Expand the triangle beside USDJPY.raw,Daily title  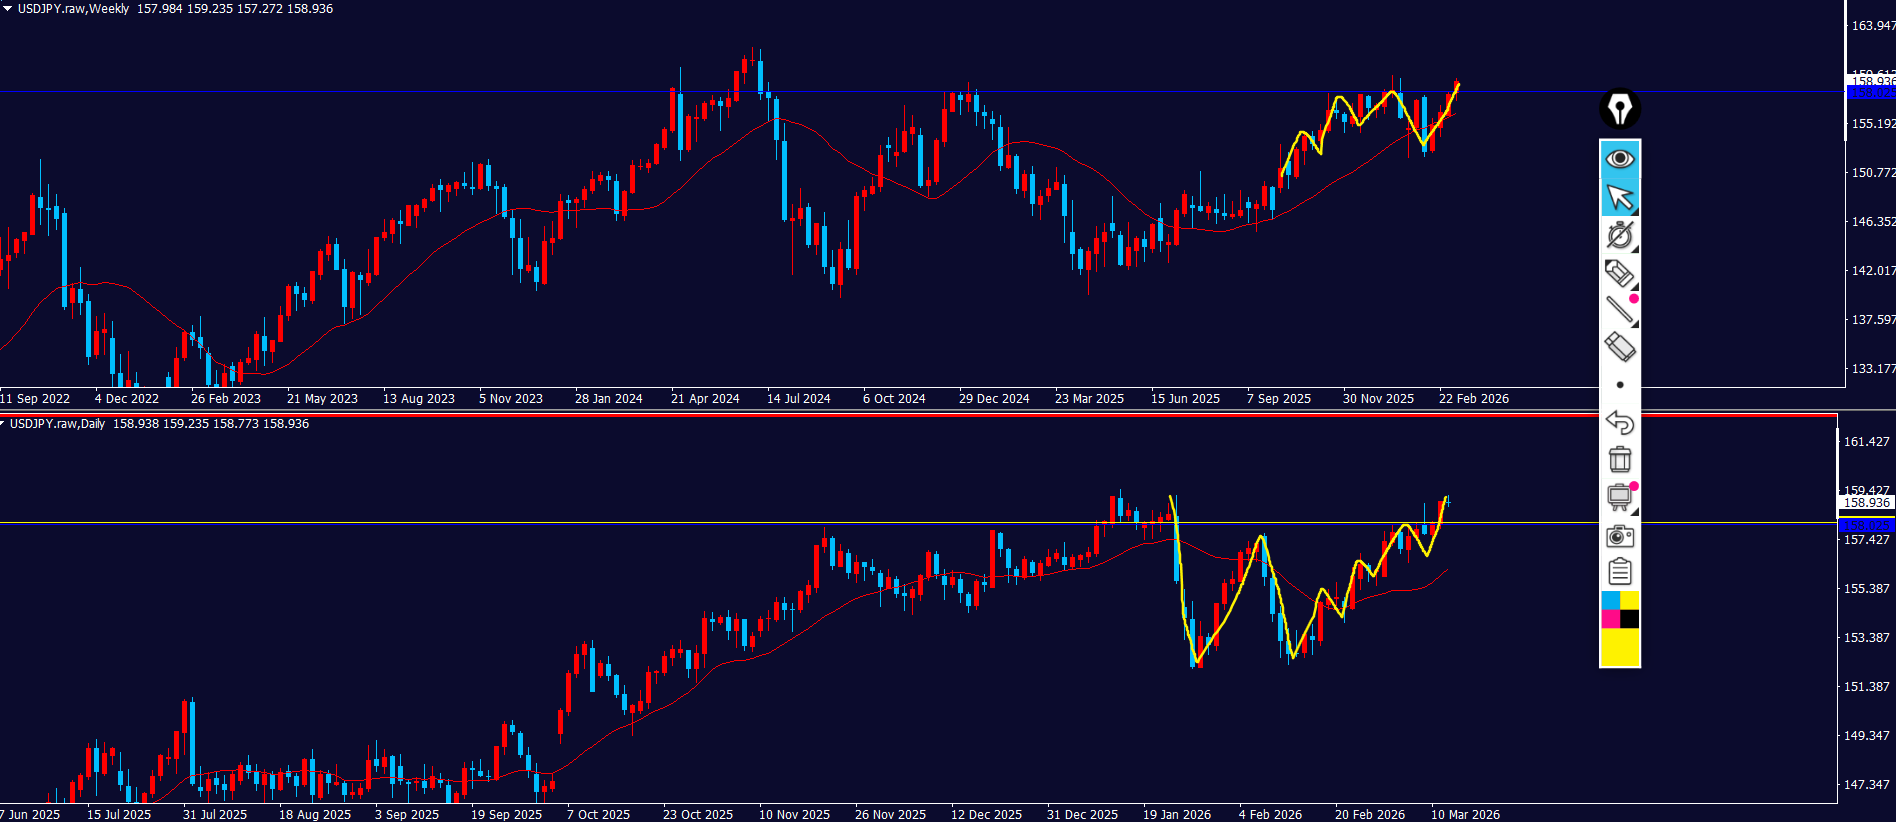(x=3, y=423)
